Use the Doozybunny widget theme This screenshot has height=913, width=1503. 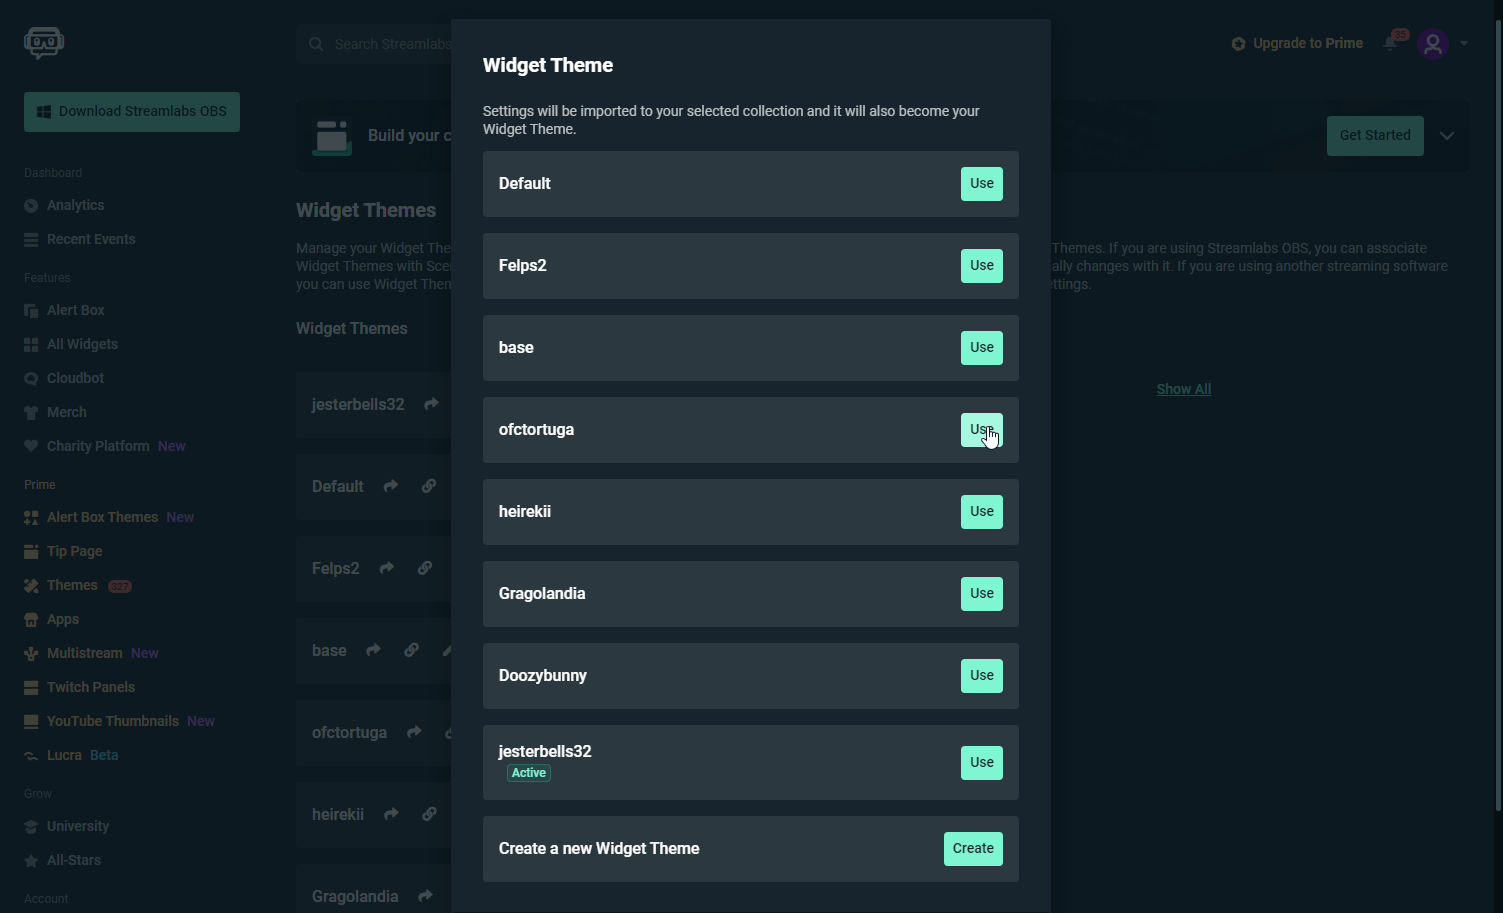point(981,676)
